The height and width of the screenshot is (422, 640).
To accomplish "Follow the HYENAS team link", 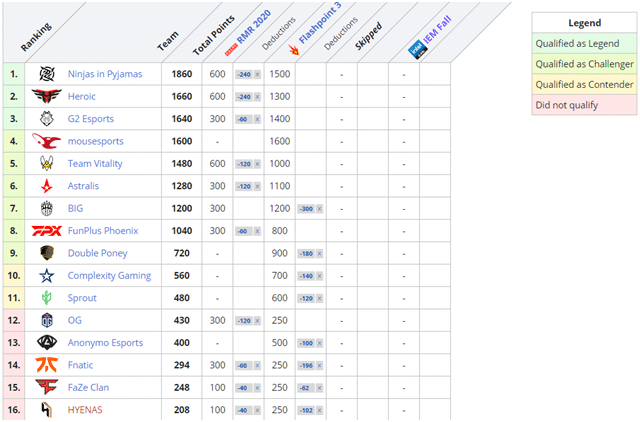I will click(x=85, y=410).
